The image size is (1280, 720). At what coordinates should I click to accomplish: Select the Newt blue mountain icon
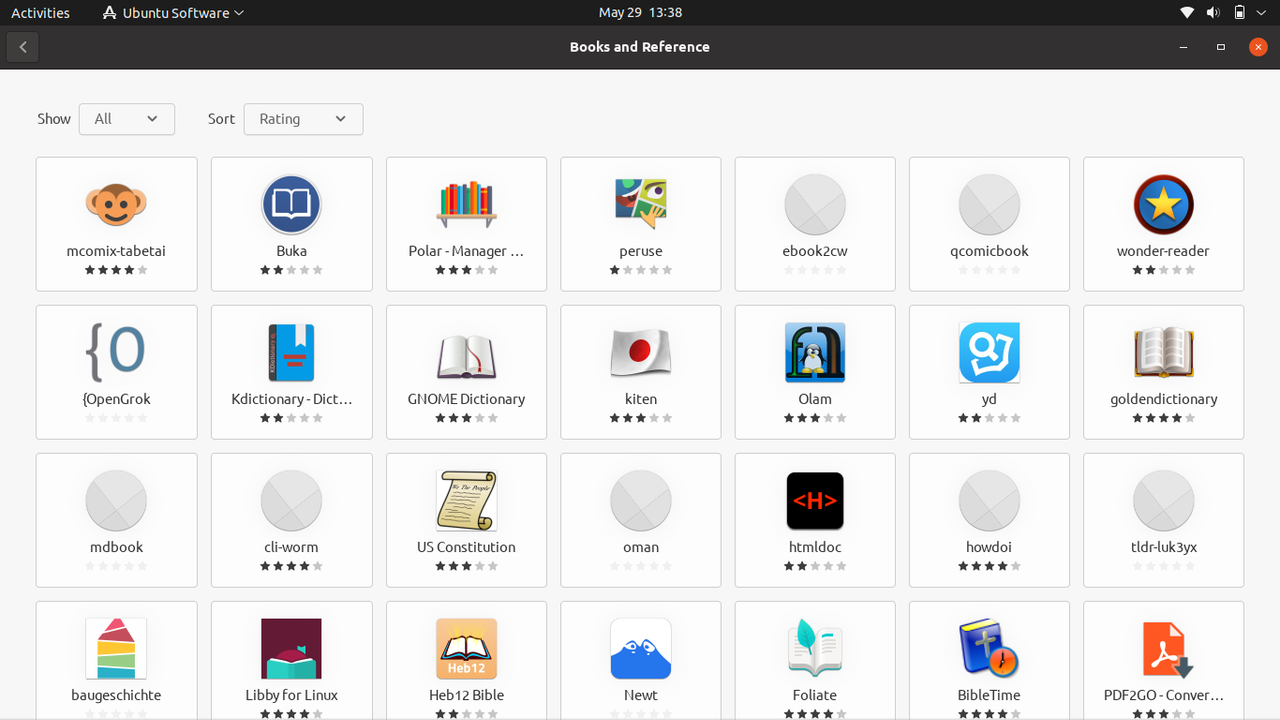pos(641,648)
